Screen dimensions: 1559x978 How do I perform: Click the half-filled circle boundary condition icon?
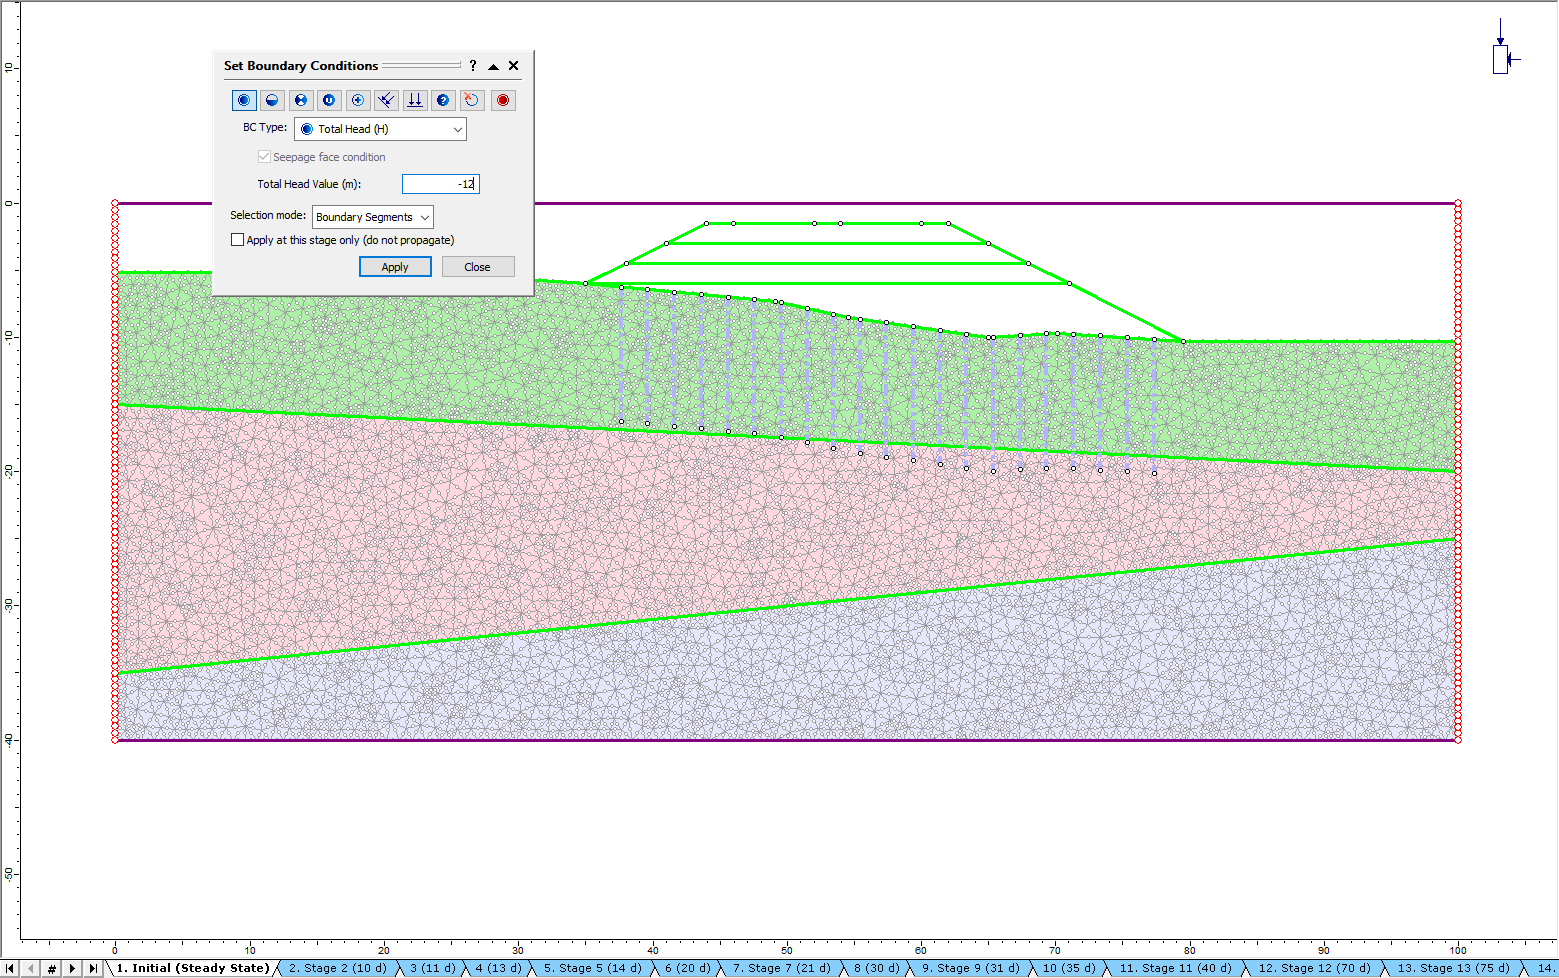(272, 100)
